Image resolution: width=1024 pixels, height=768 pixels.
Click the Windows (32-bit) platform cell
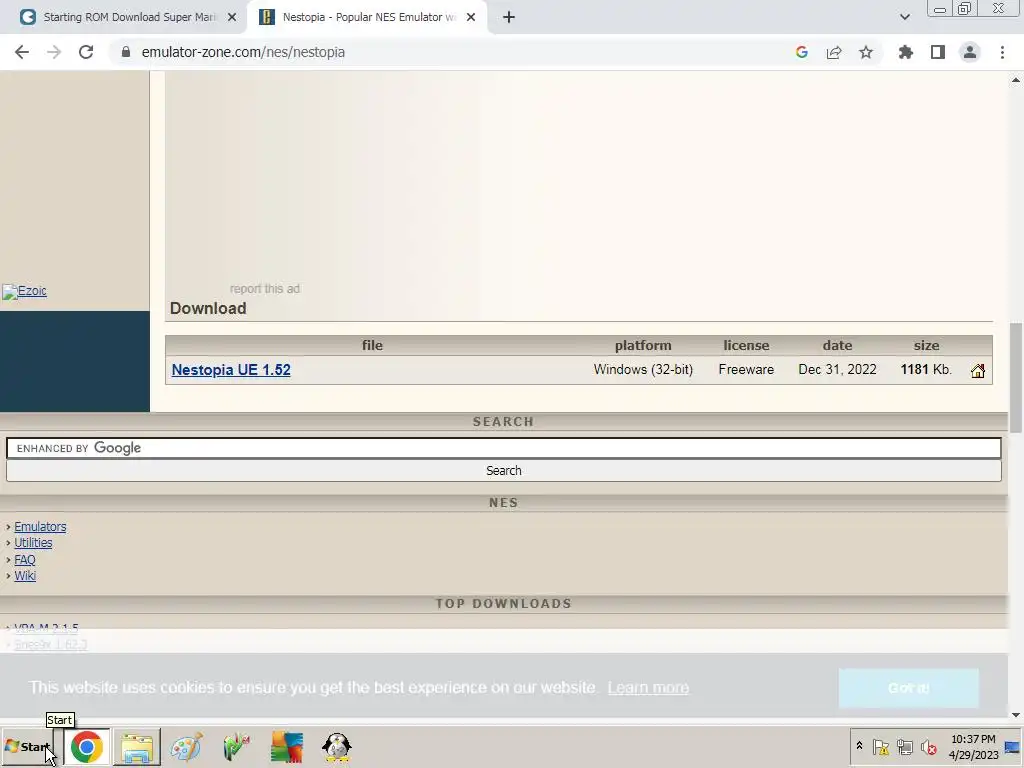tap(643, 370)
